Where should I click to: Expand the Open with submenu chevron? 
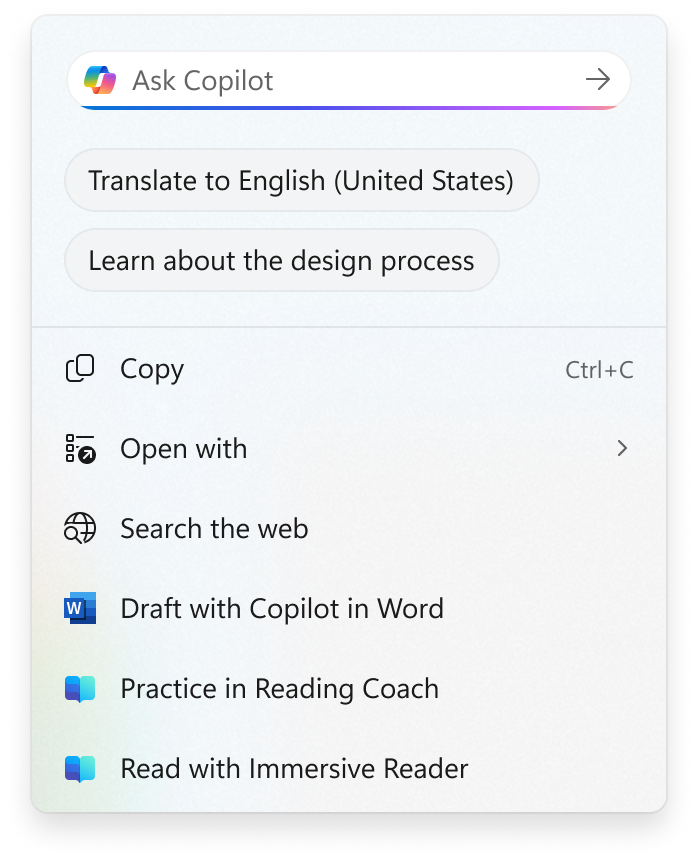point(622,449)
